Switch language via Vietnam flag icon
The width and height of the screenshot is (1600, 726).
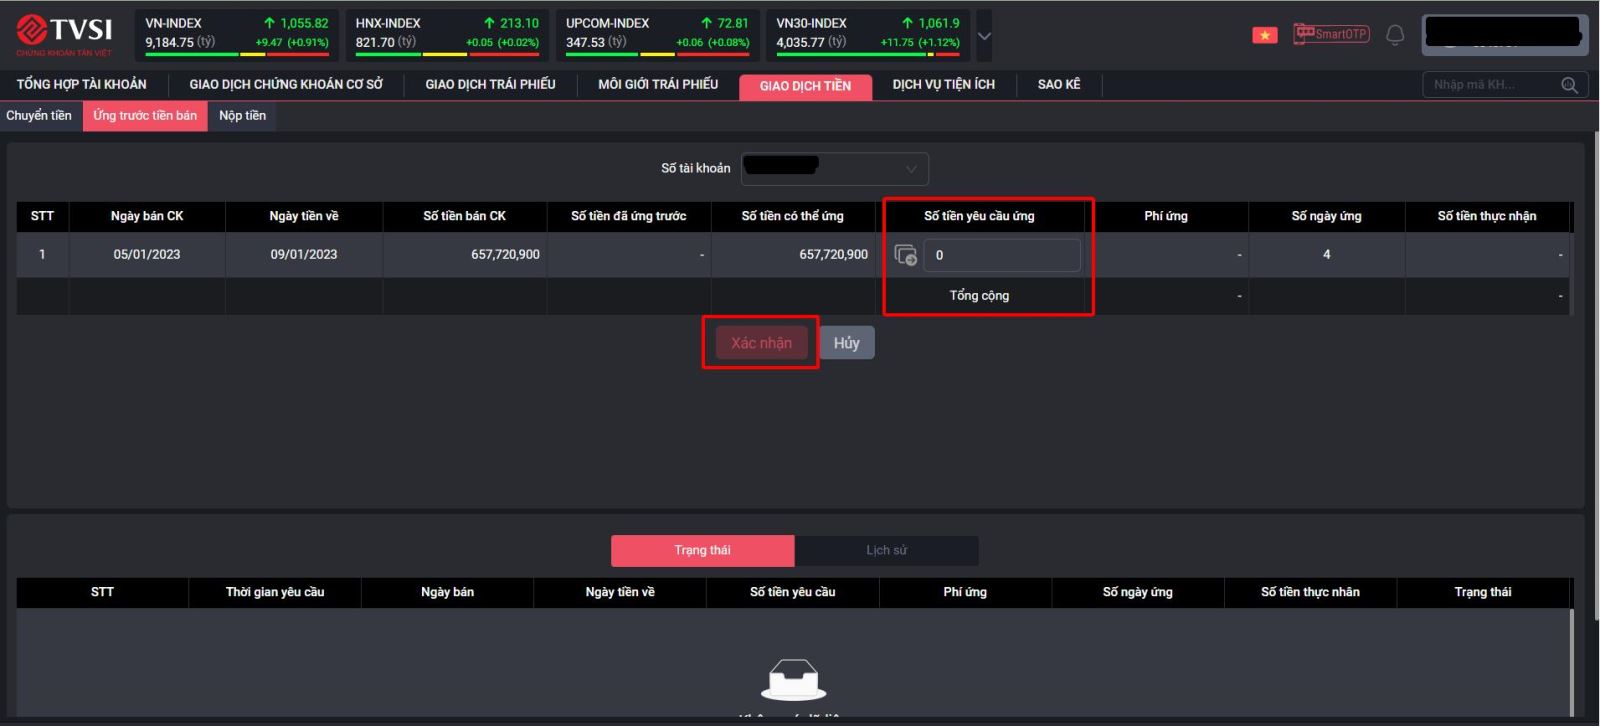(x=1265, y=35)
